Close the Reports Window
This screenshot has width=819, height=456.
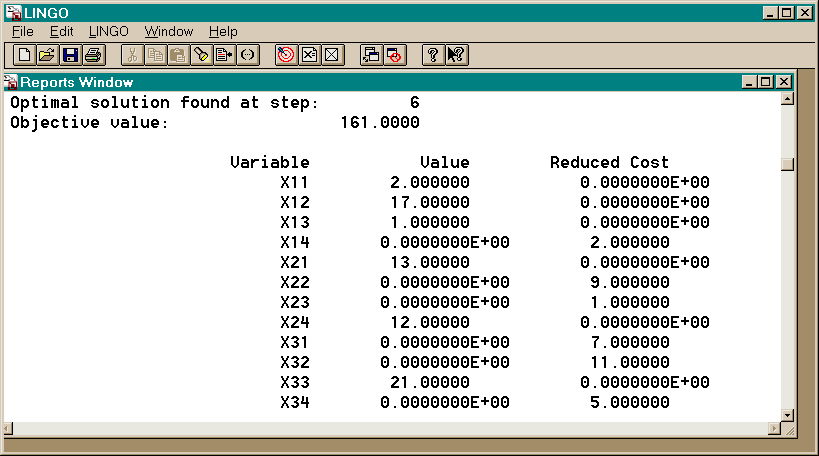[x=784, y=82]
